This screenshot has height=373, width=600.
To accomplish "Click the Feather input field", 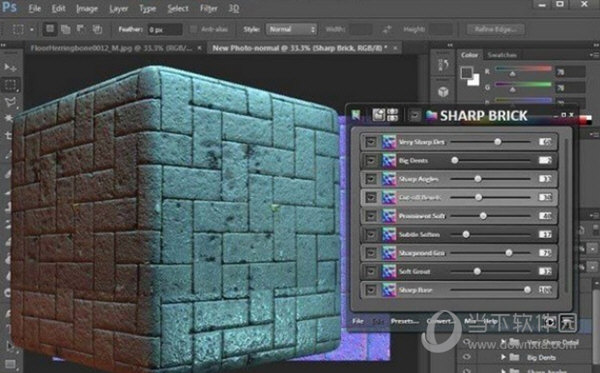I will point(165,29).
